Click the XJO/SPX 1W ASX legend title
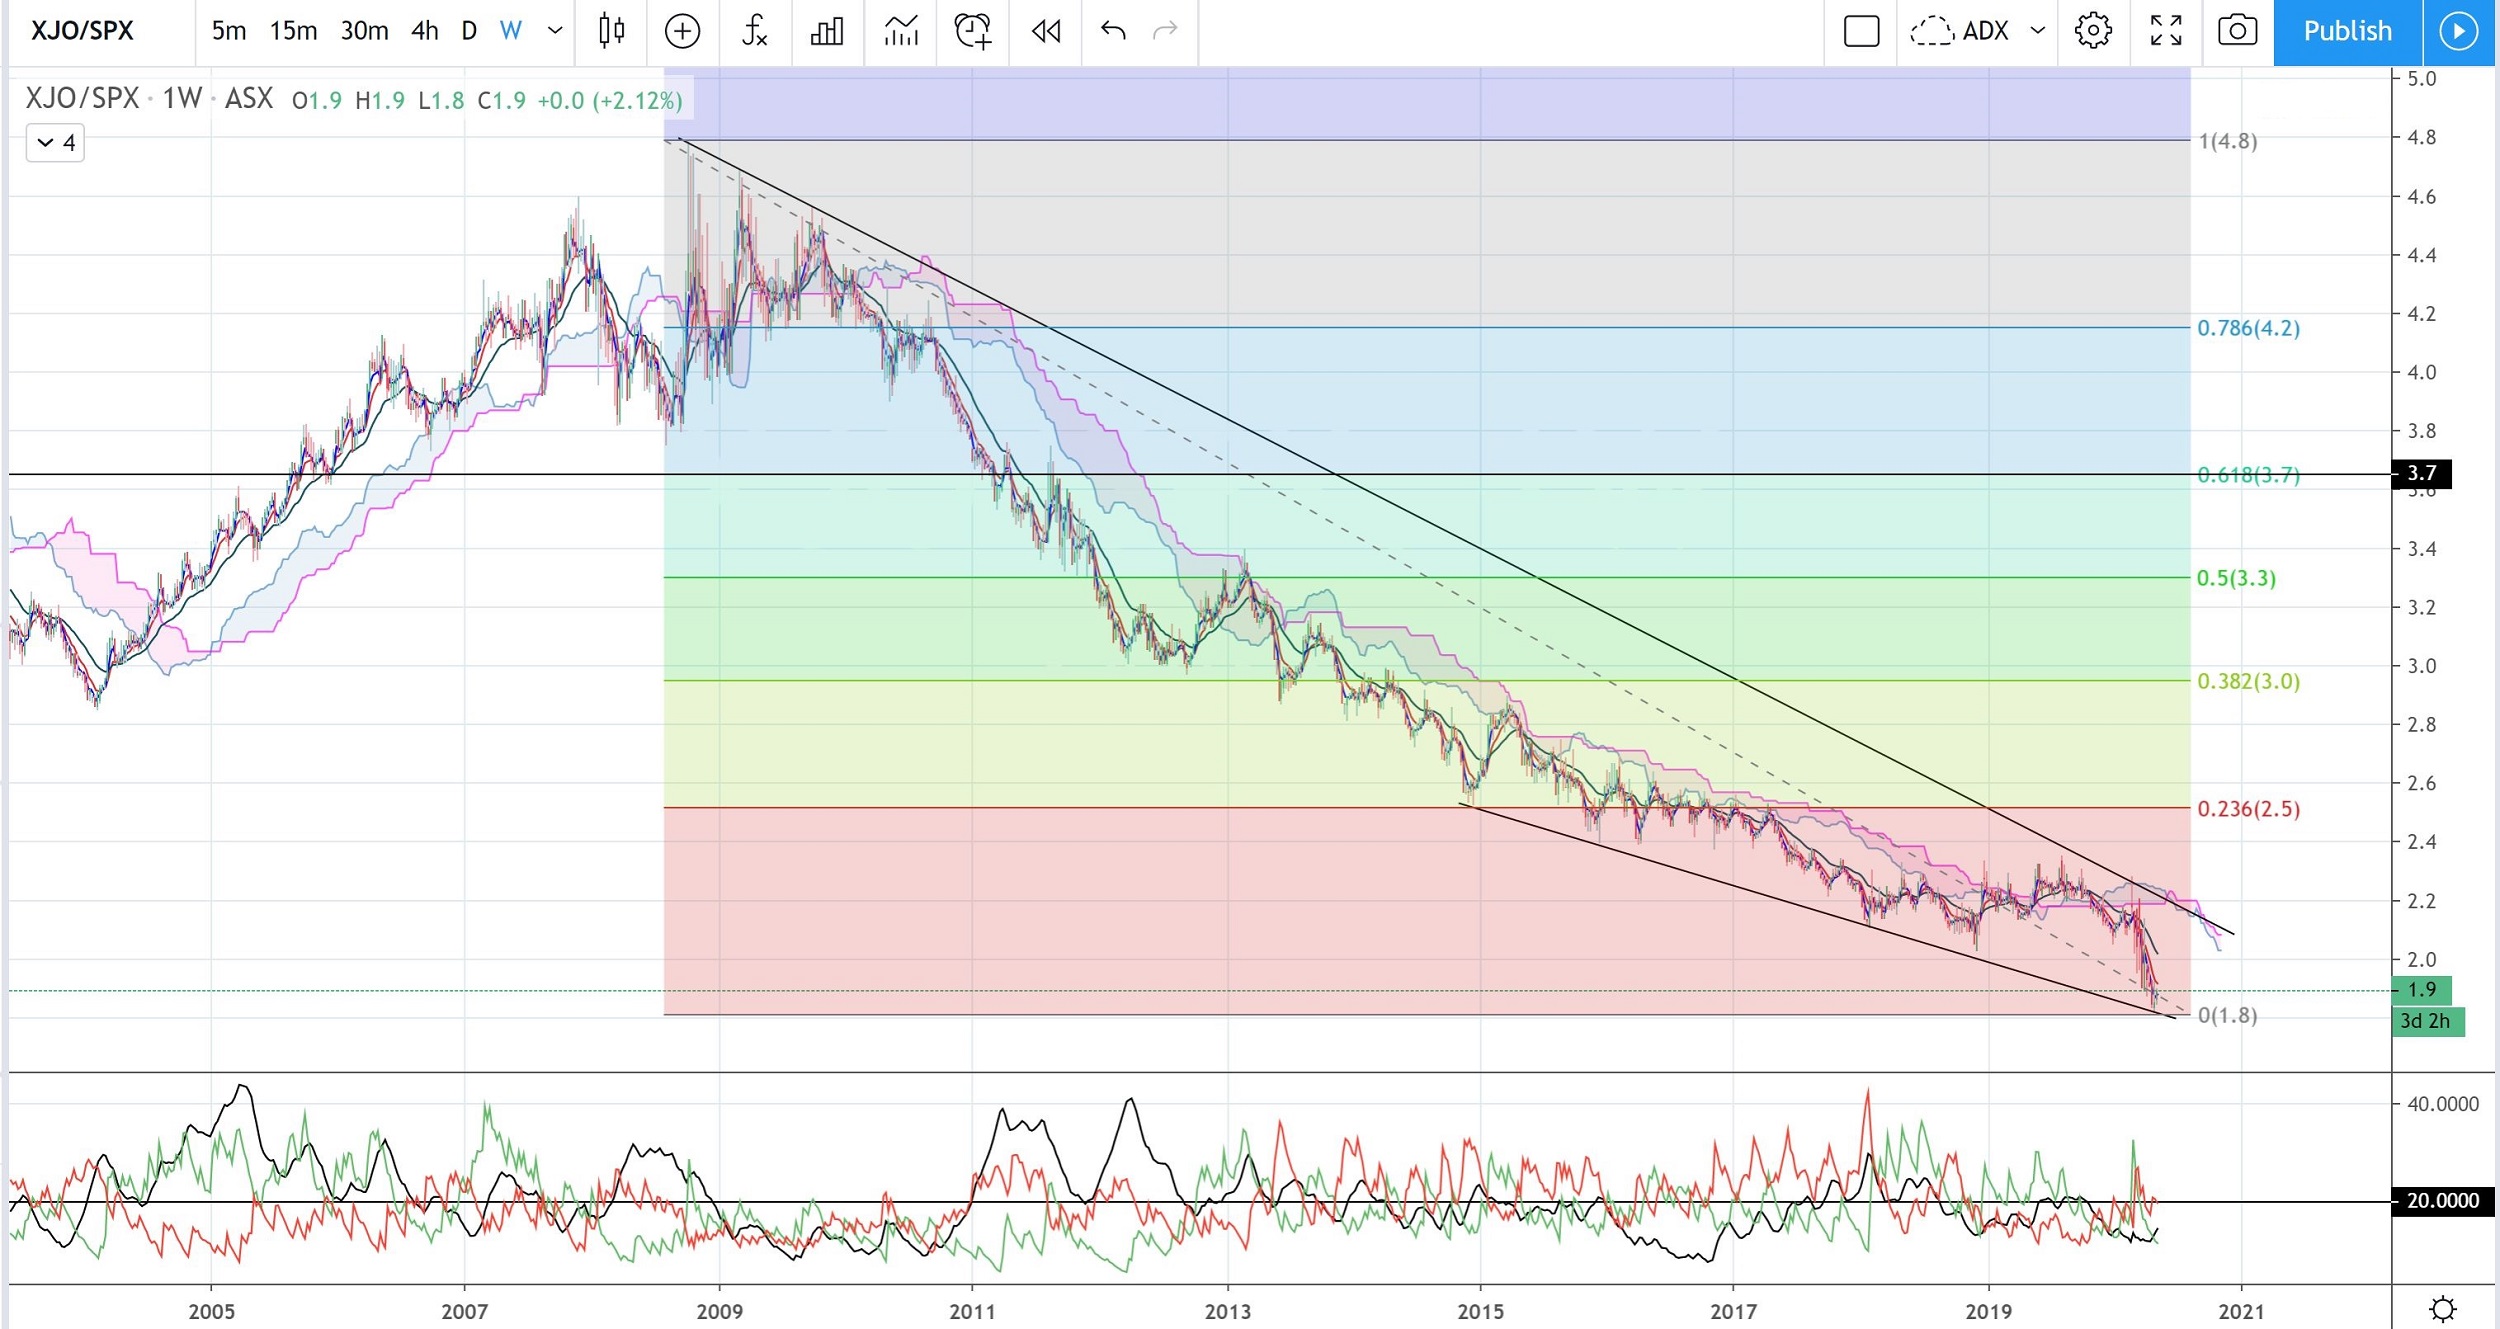This screenshot has width=2500, height=1329. pyautogui.click(x=149, y=99)
